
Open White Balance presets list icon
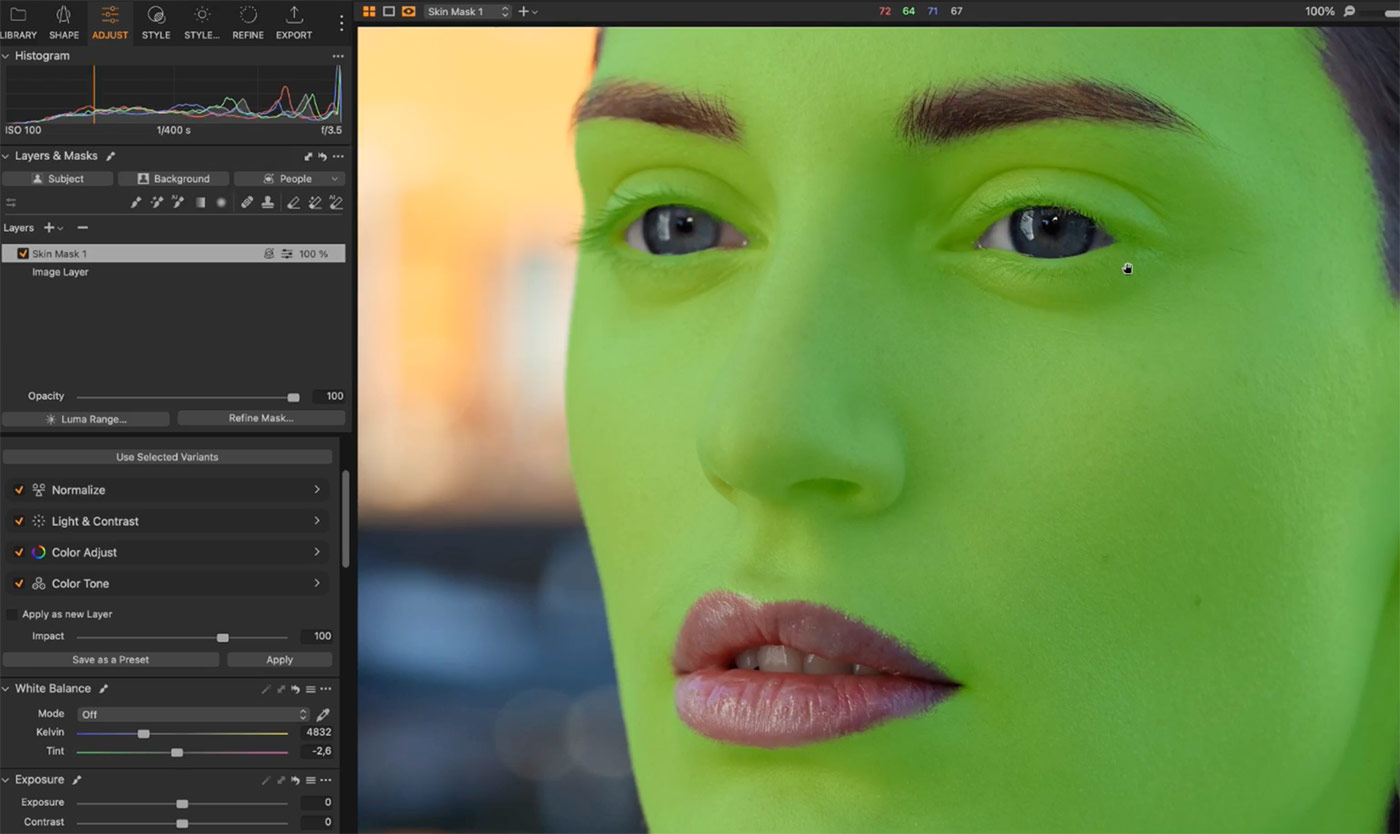pyautogui.click(x=310, y=689)
